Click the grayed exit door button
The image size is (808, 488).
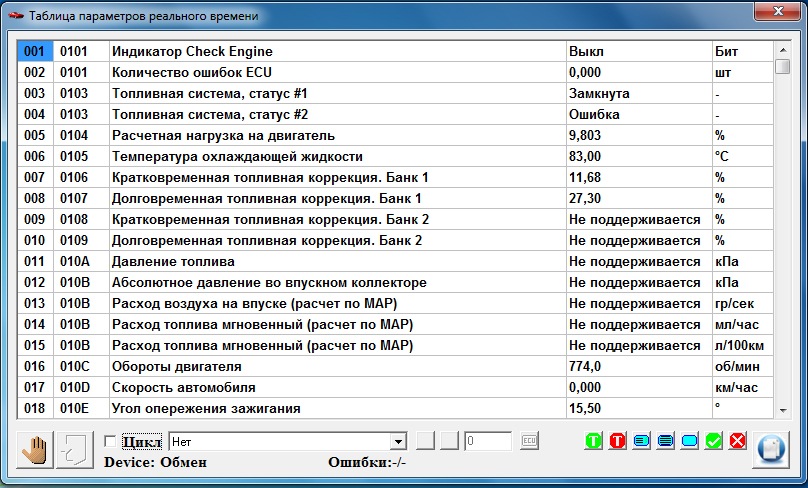tap(75, 450)
